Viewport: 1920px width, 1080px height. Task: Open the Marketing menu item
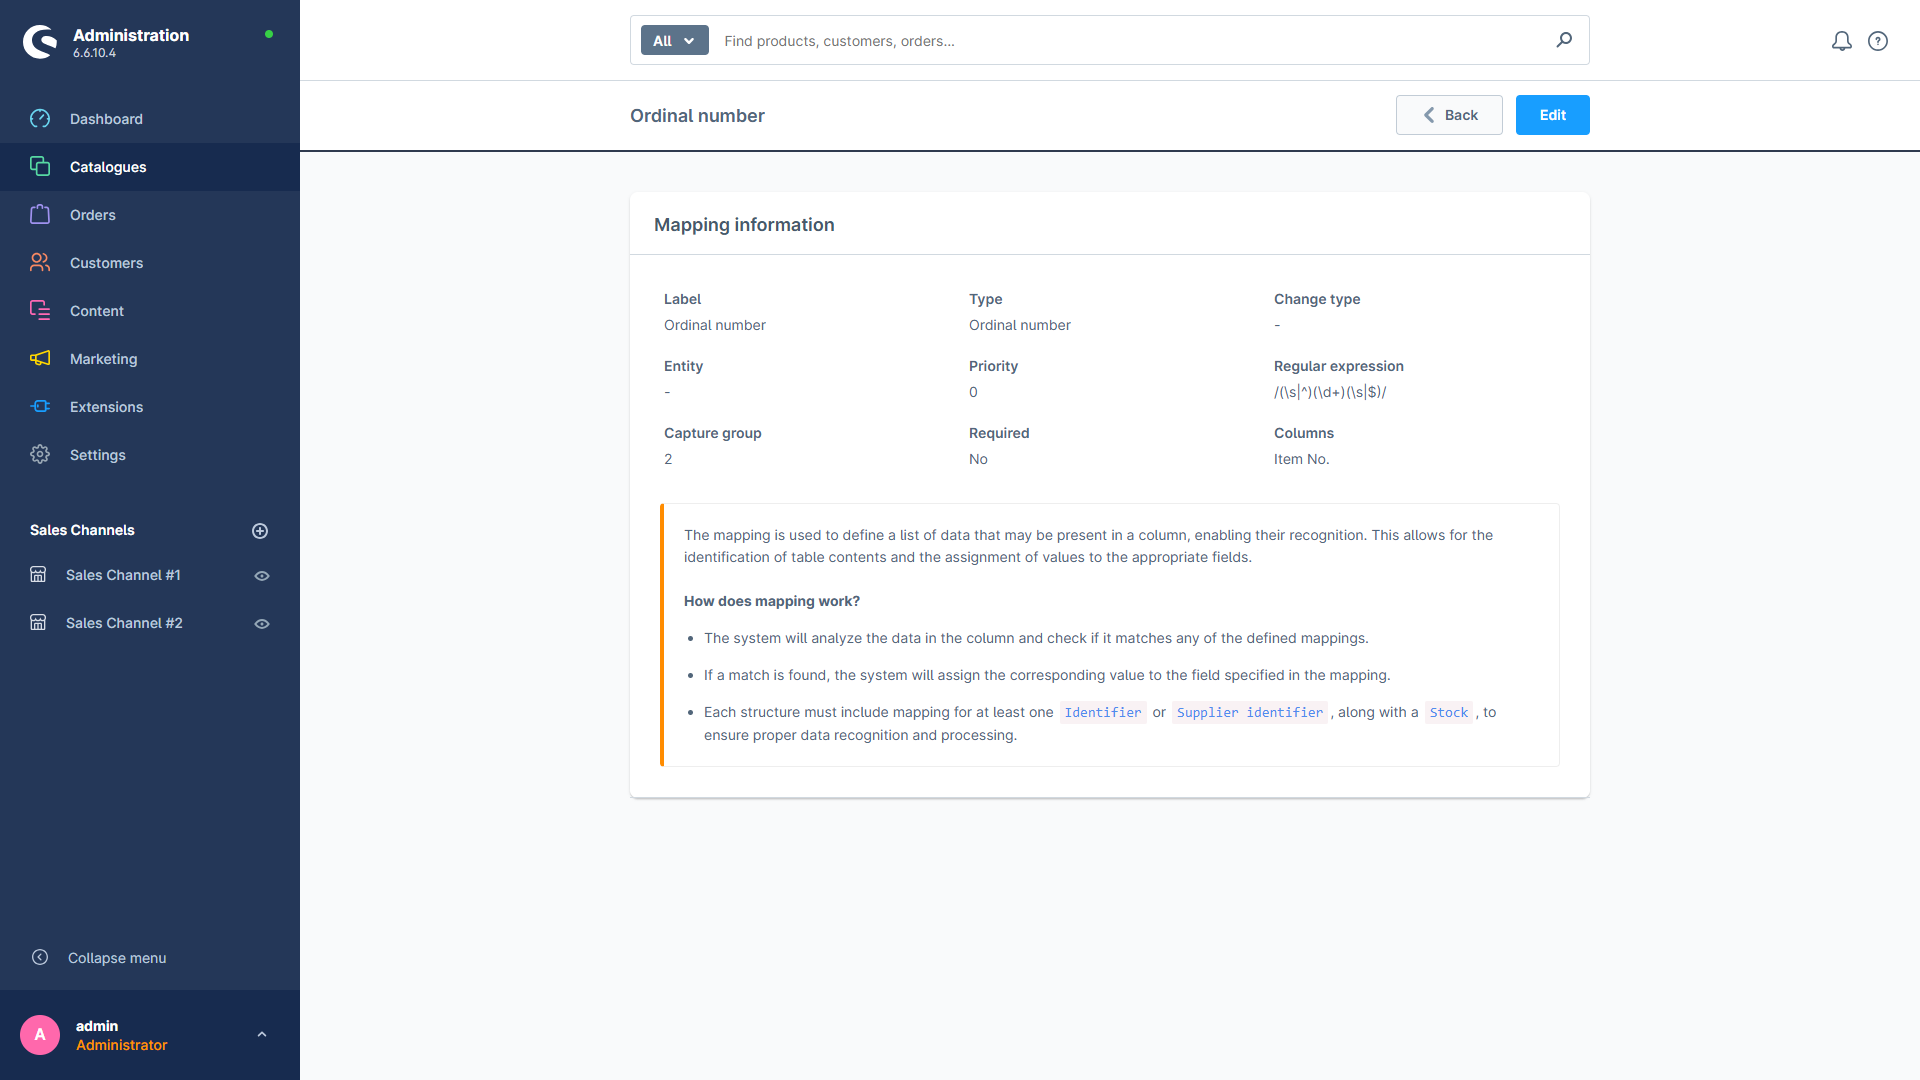click(150, 359)
